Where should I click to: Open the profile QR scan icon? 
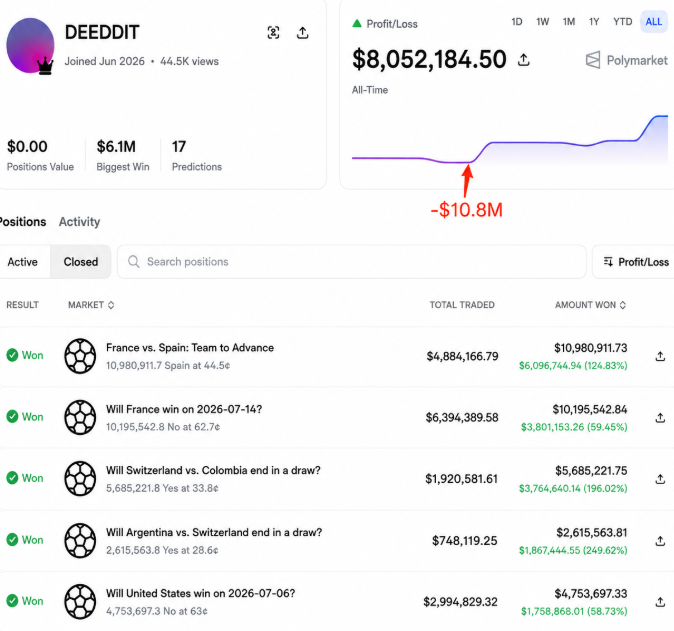coord(273,33)
